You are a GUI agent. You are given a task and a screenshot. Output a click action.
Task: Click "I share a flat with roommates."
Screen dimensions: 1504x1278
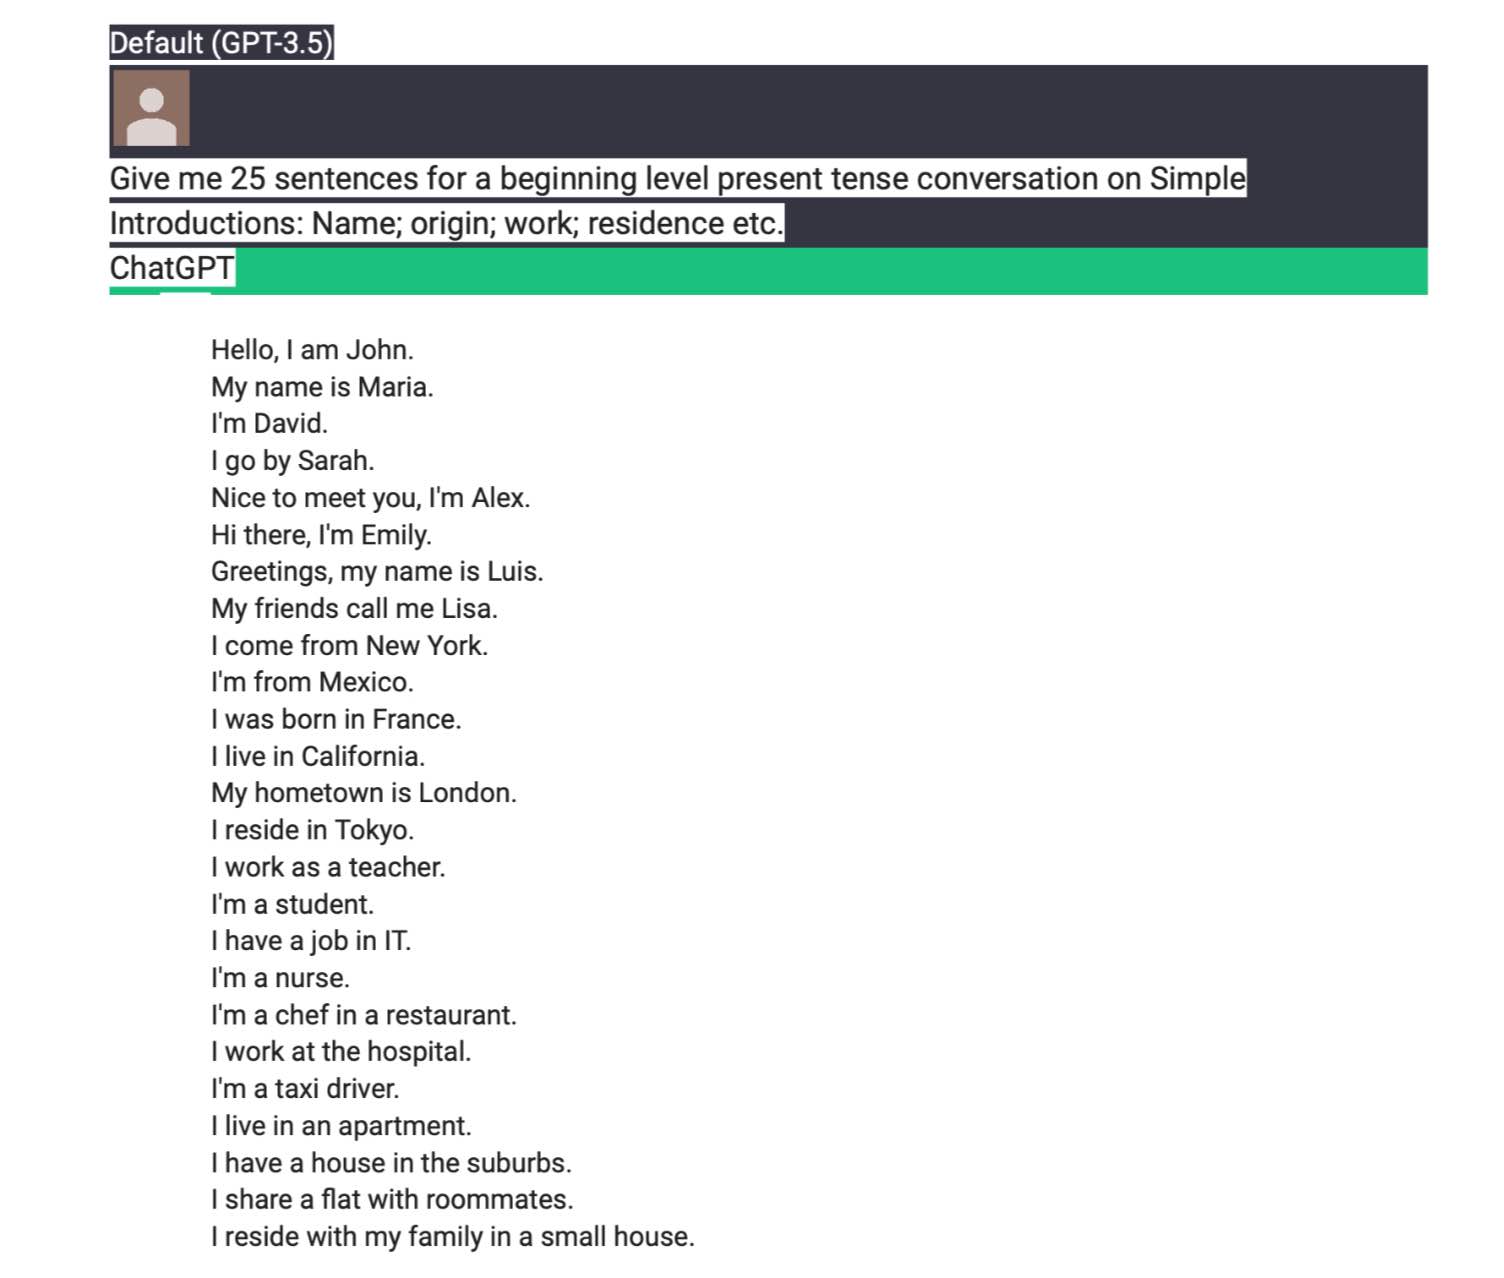[392, 1200]
